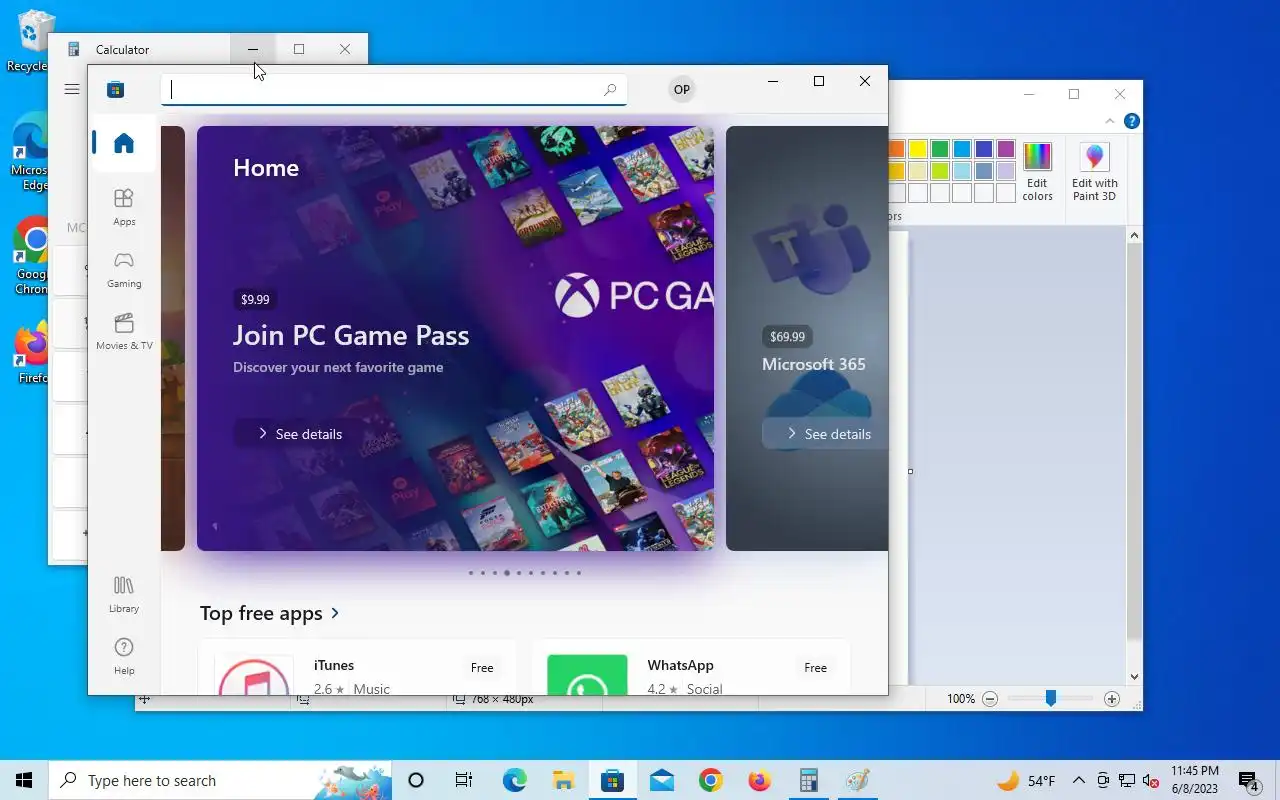Select the first carousel page dot
1280x800 pixels.
pyautogui.click(x=471, y=573)
